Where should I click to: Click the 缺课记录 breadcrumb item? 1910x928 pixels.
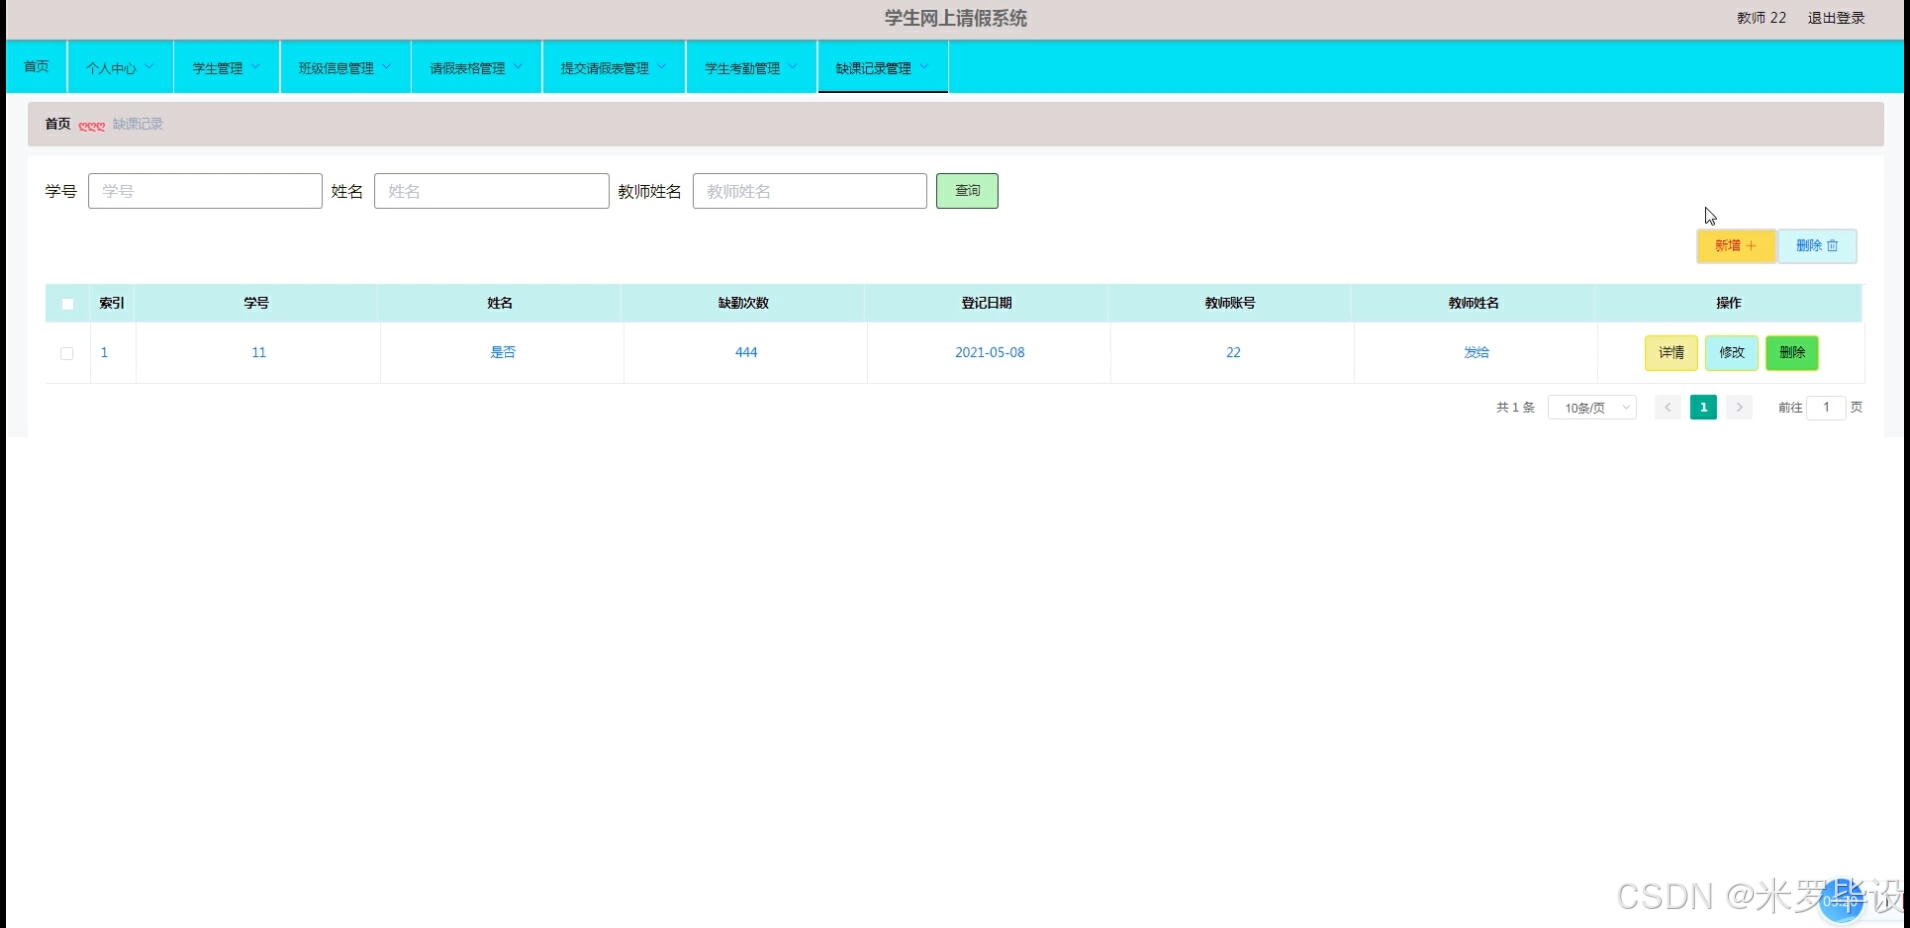click(138, 124)
